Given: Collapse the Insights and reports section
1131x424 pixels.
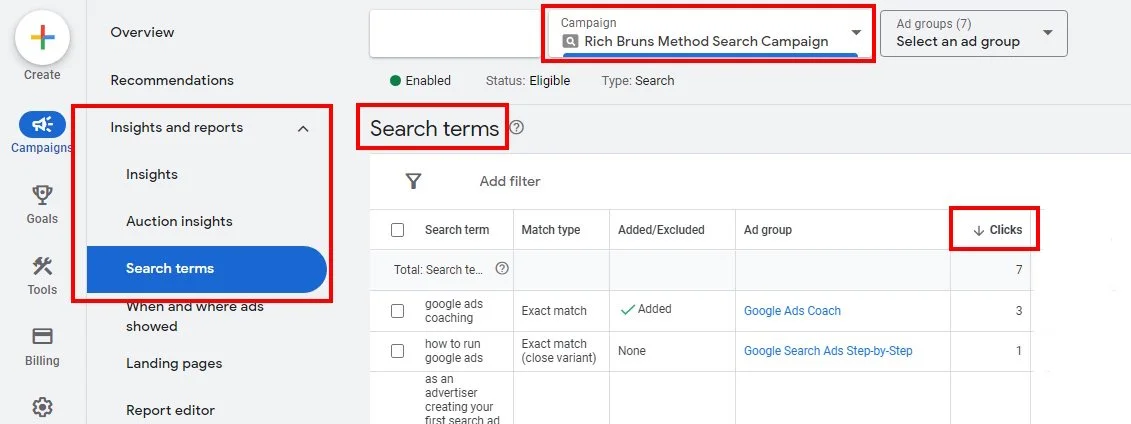Looking at the screenshot, I should point(303,128).
